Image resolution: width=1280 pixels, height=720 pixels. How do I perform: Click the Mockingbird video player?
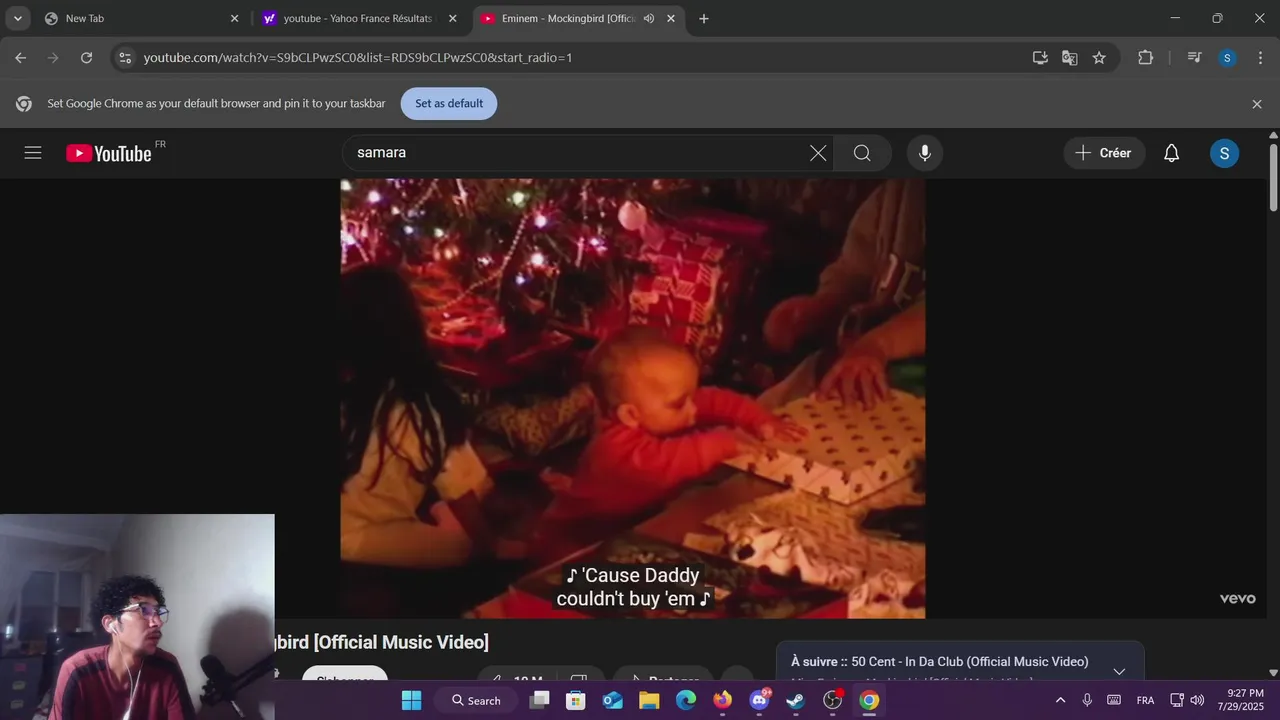[633, 399]
